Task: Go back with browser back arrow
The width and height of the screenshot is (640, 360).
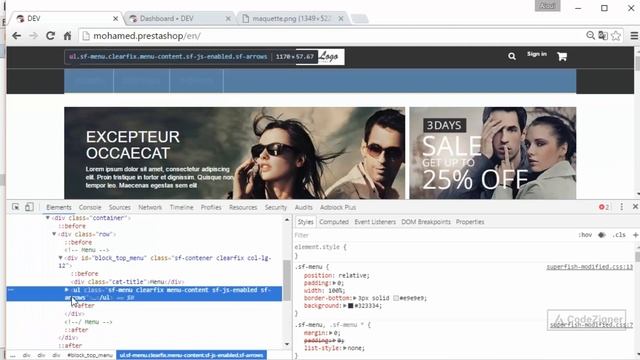Action: [x=16, y=36]
